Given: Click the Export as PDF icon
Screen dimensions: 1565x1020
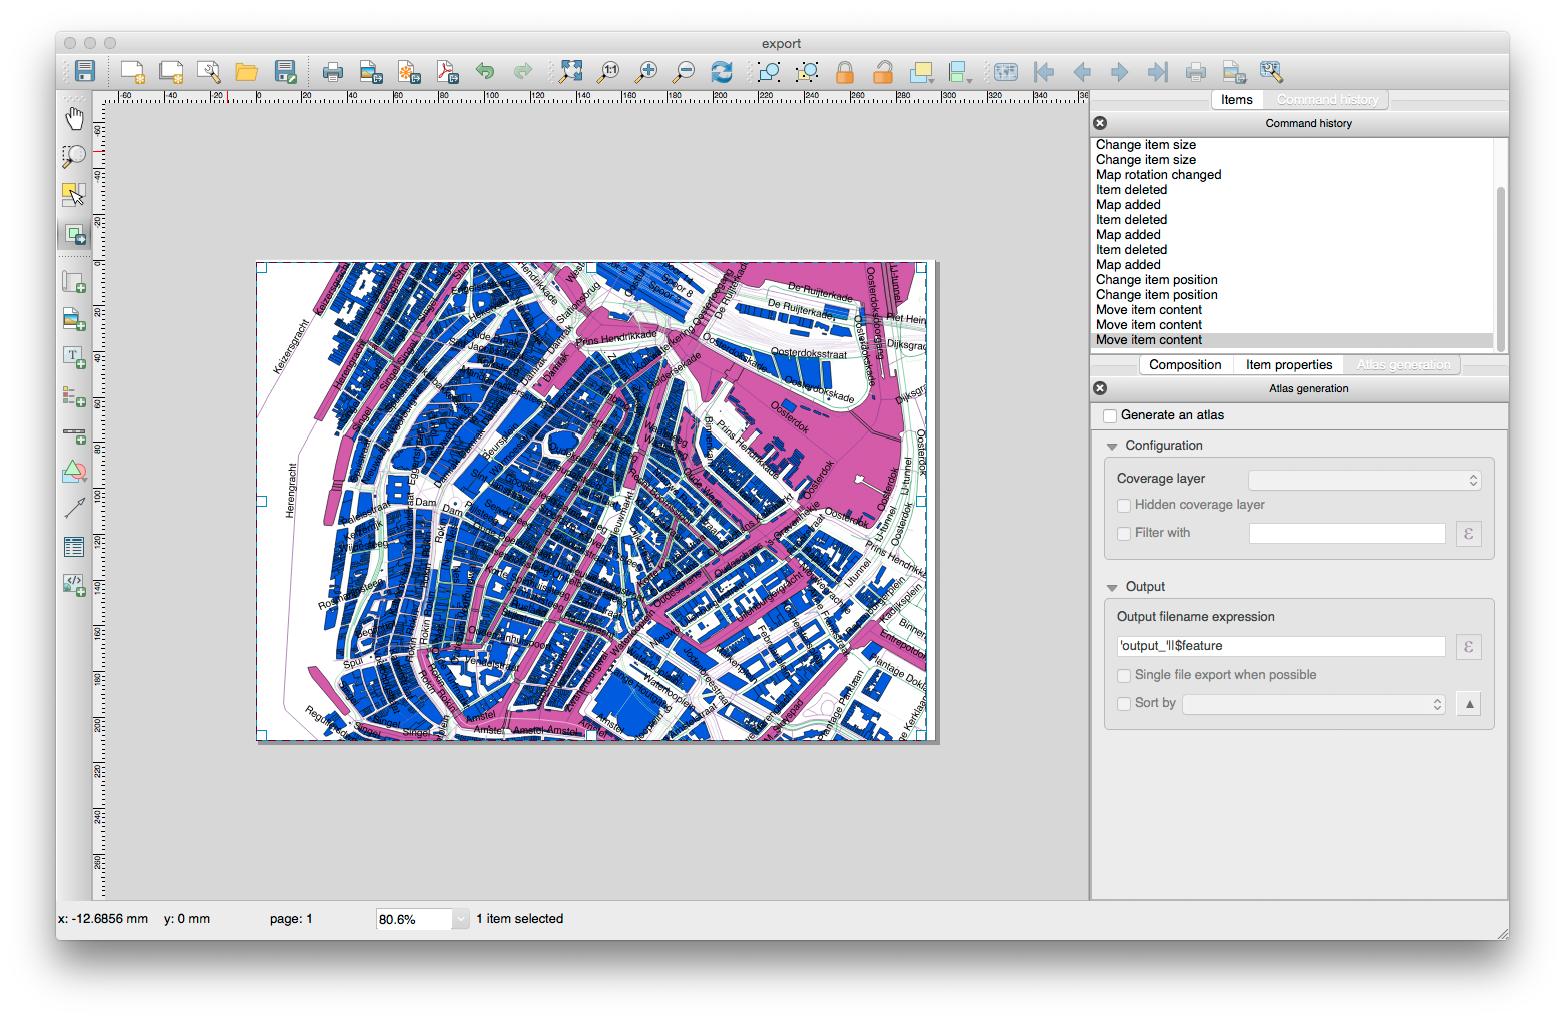Looking at the screenshot, I should [447, 72].
